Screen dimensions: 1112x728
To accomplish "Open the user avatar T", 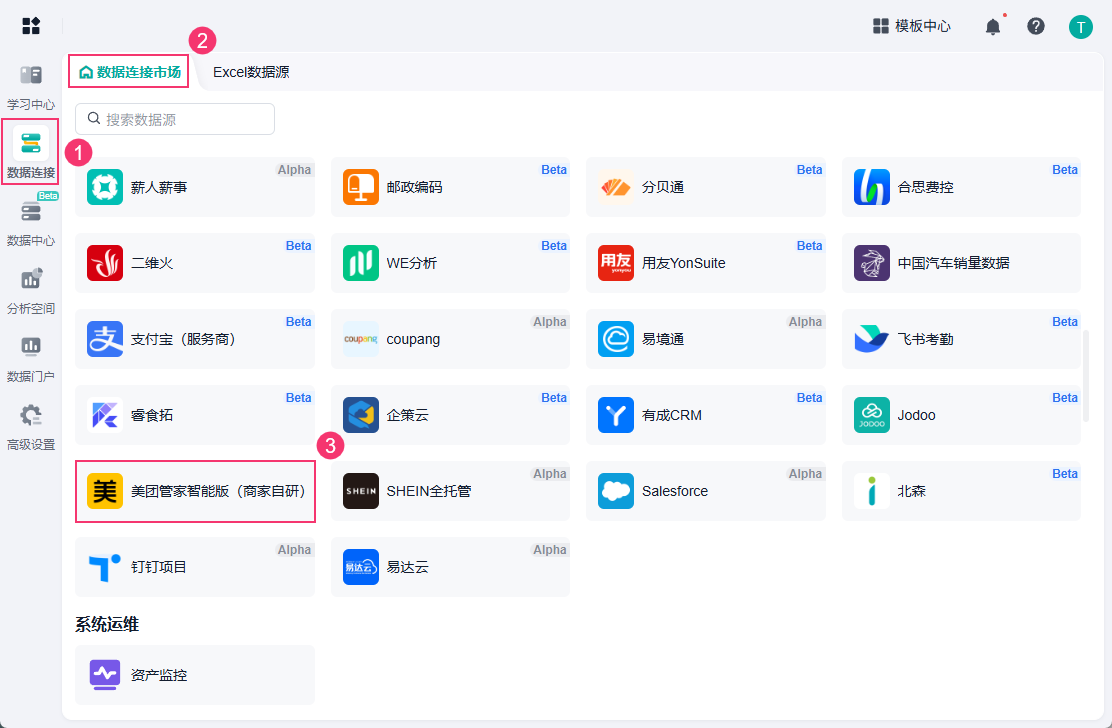I will pos(1081,27).
